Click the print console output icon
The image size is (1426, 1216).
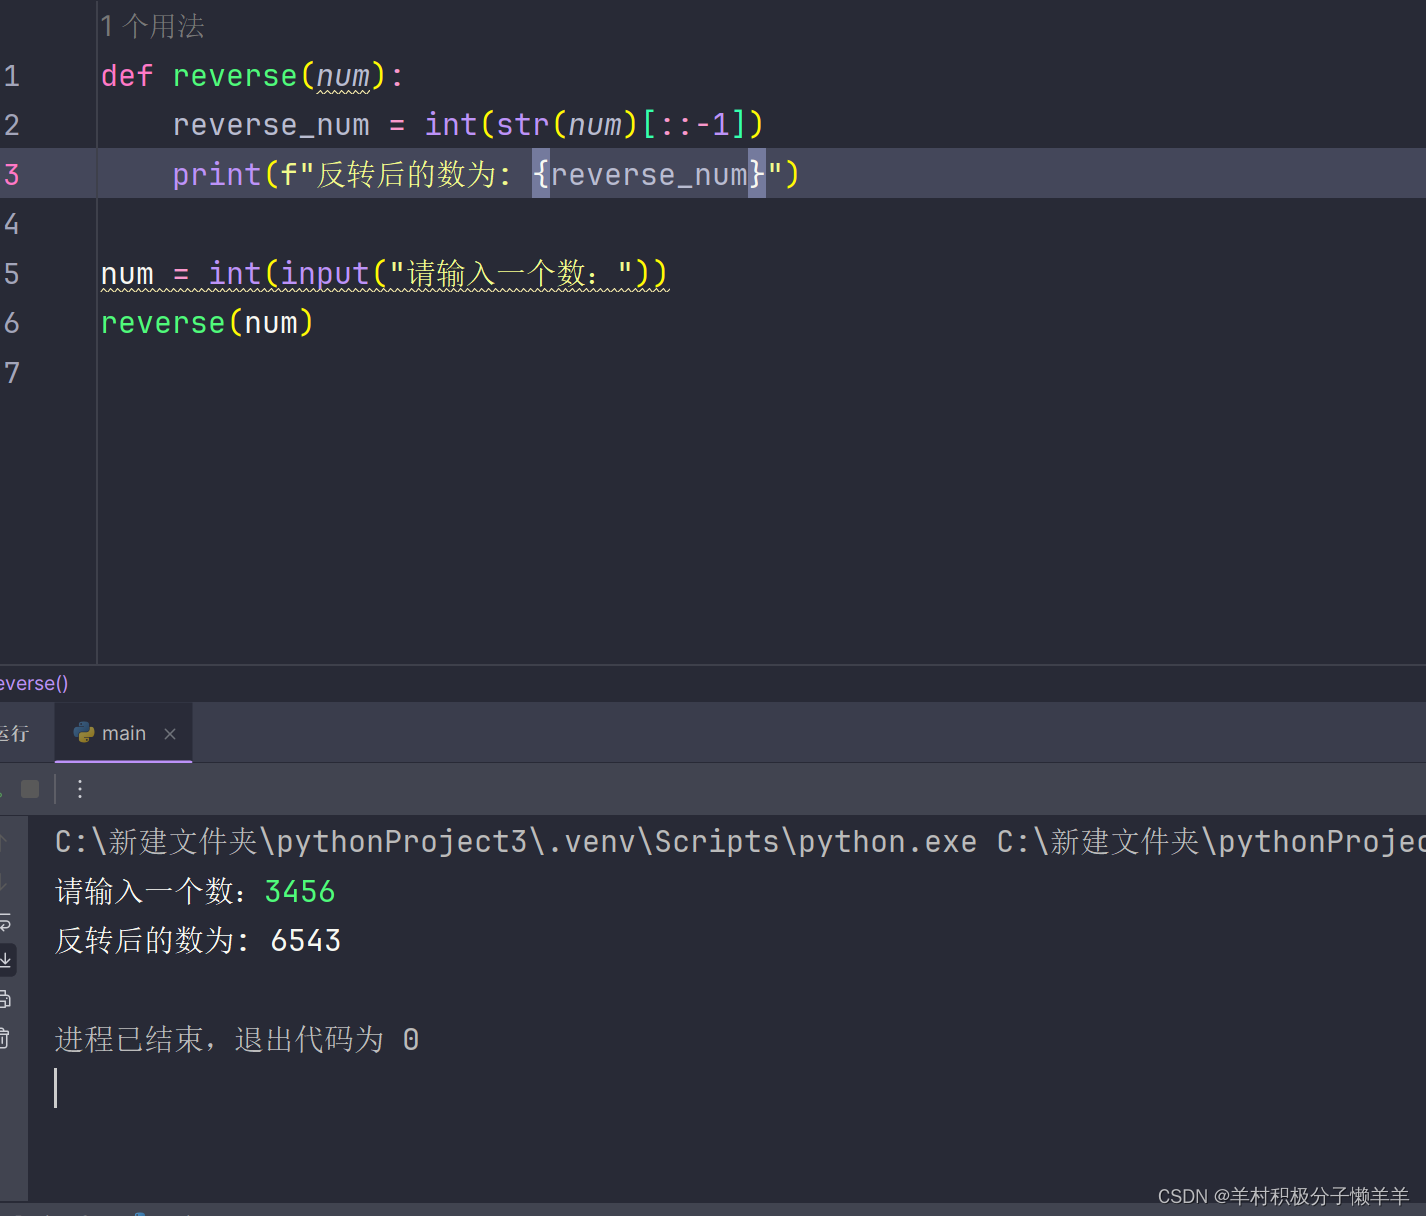coord(5,999)
